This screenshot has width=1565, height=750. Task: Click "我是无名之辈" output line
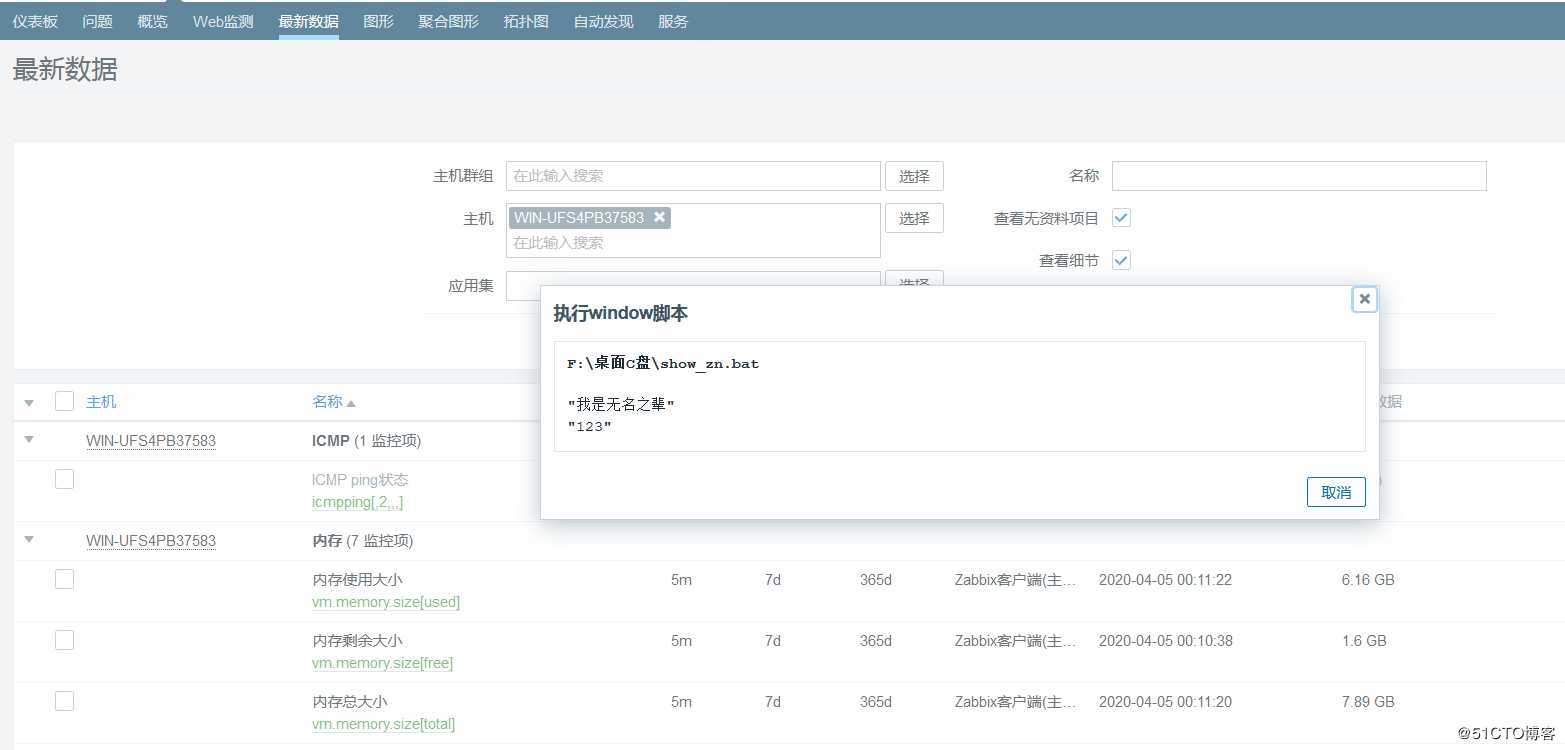click(621, 405)
